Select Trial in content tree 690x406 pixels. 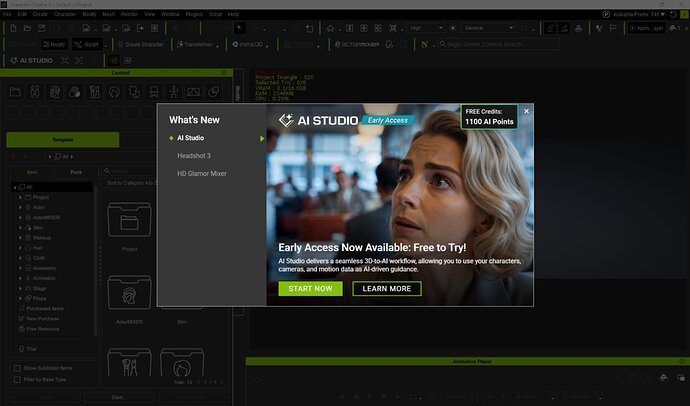click(31, 349)
